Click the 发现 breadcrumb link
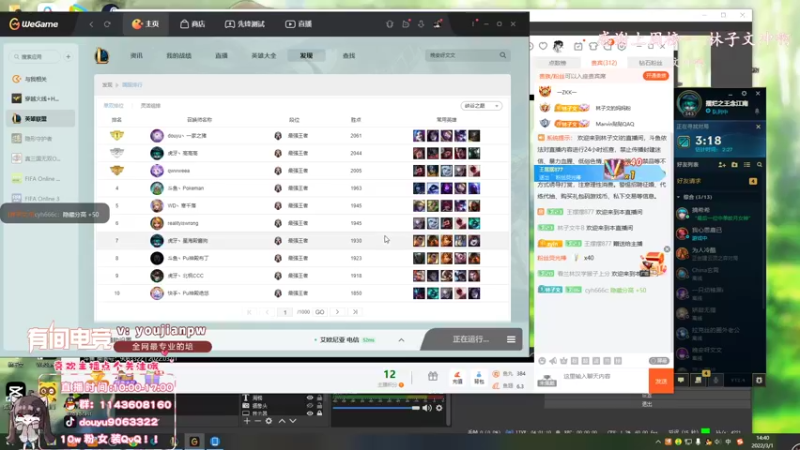Viewport: 800px width, 450px height. [107, 85]
